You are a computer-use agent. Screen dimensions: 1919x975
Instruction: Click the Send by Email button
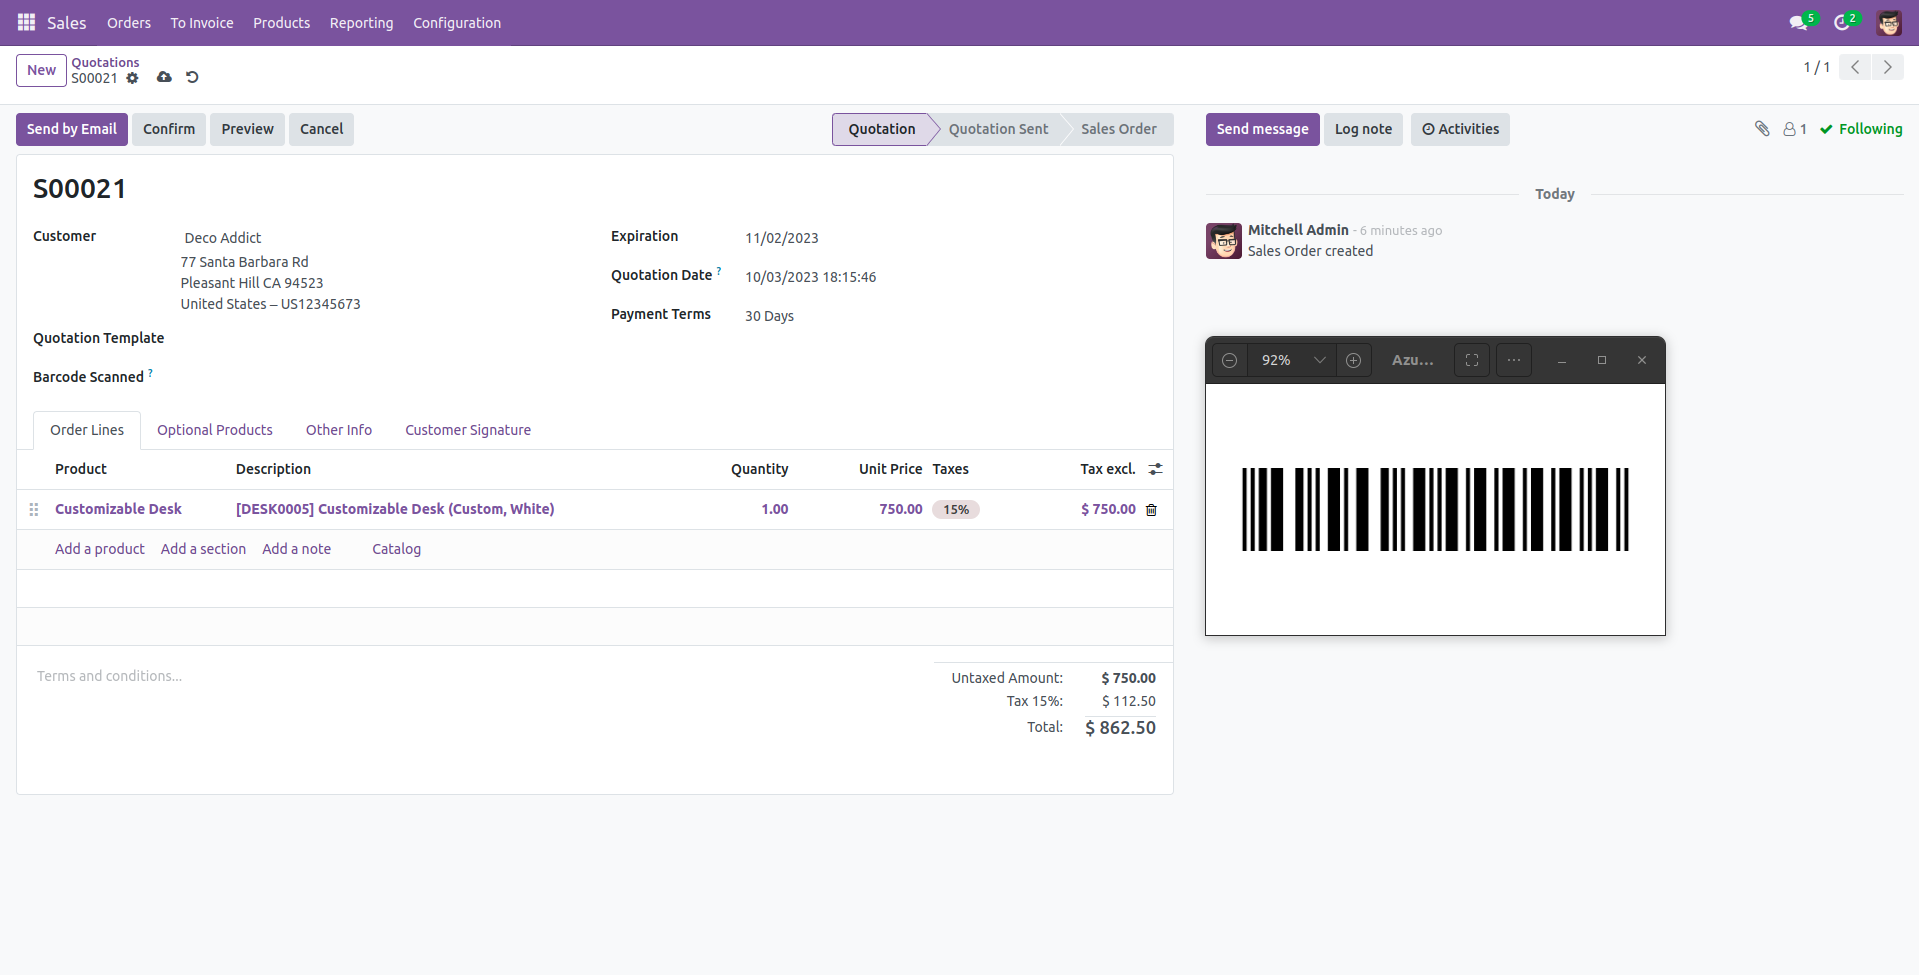point(72,129)
